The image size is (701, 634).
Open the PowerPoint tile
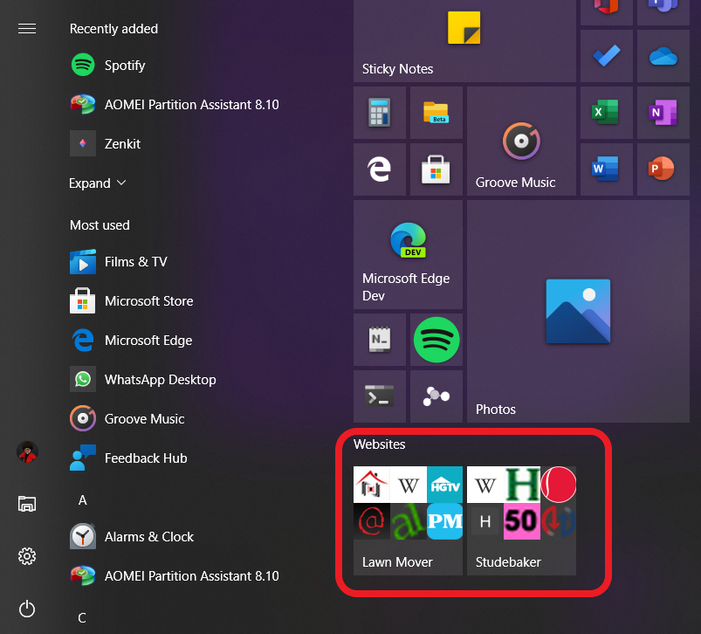click(663, 169)
